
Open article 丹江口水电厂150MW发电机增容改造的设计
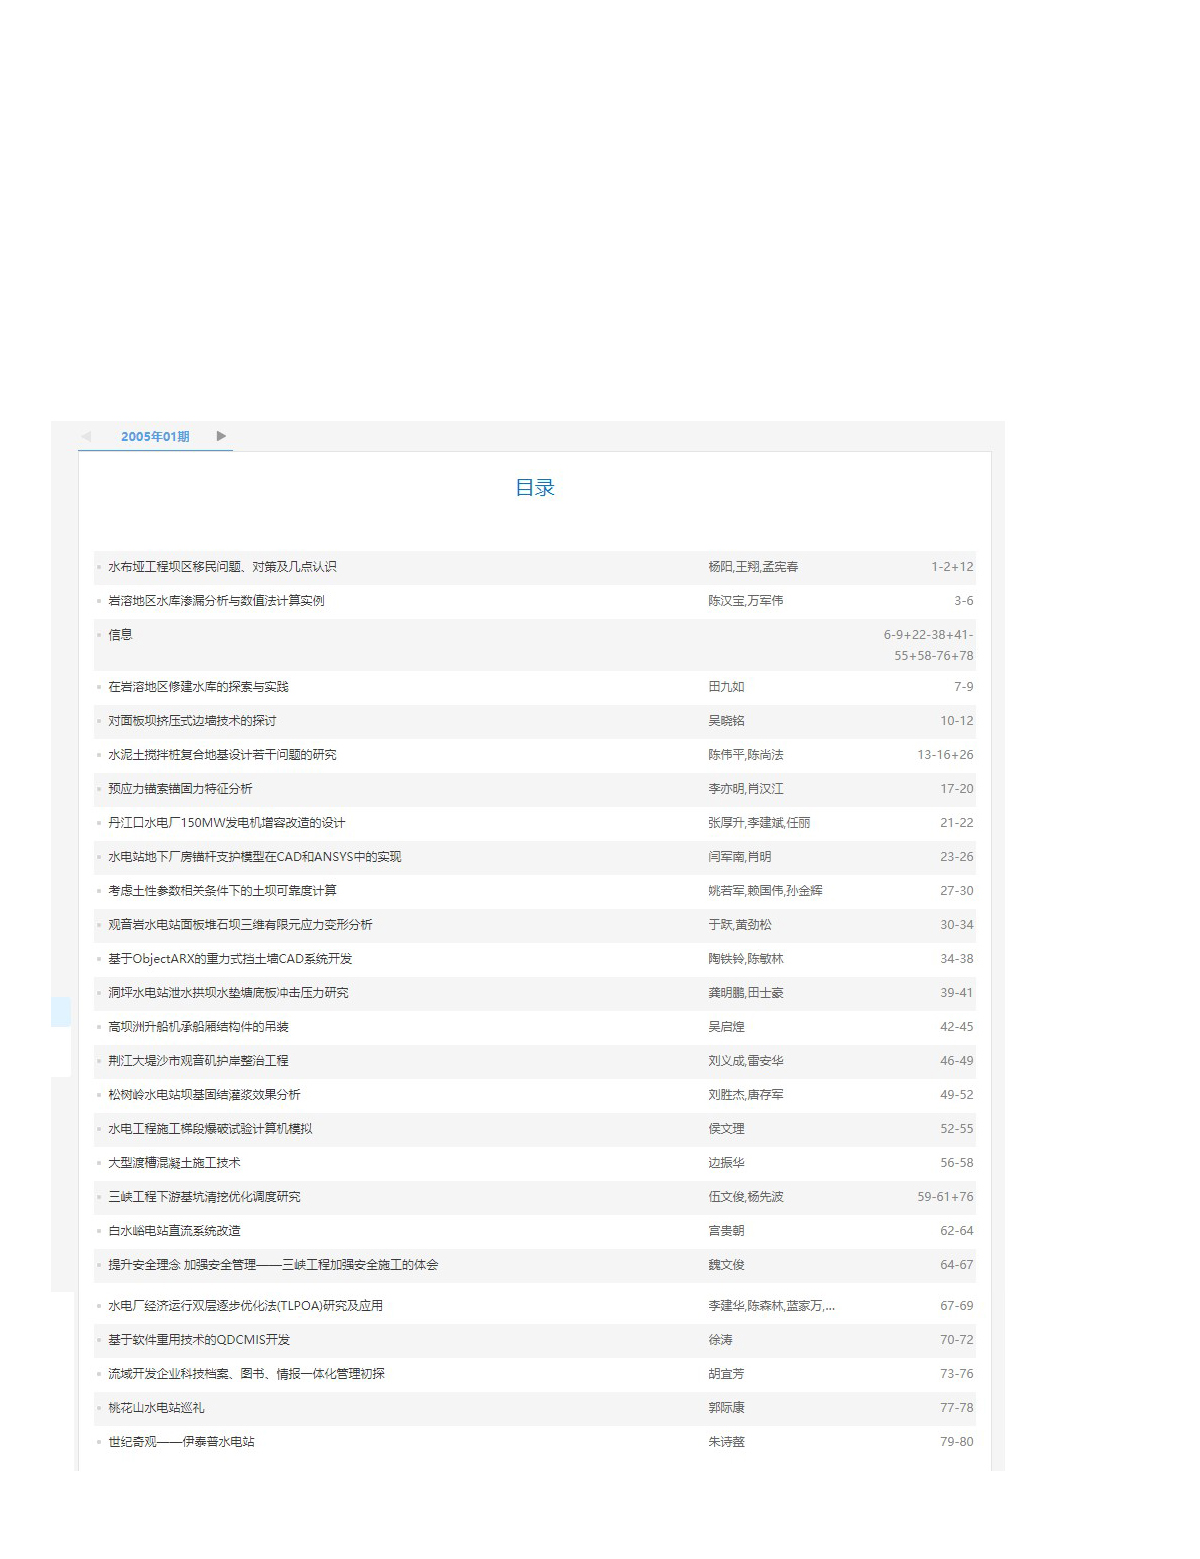pyautogui.click(x=227, y=823)
